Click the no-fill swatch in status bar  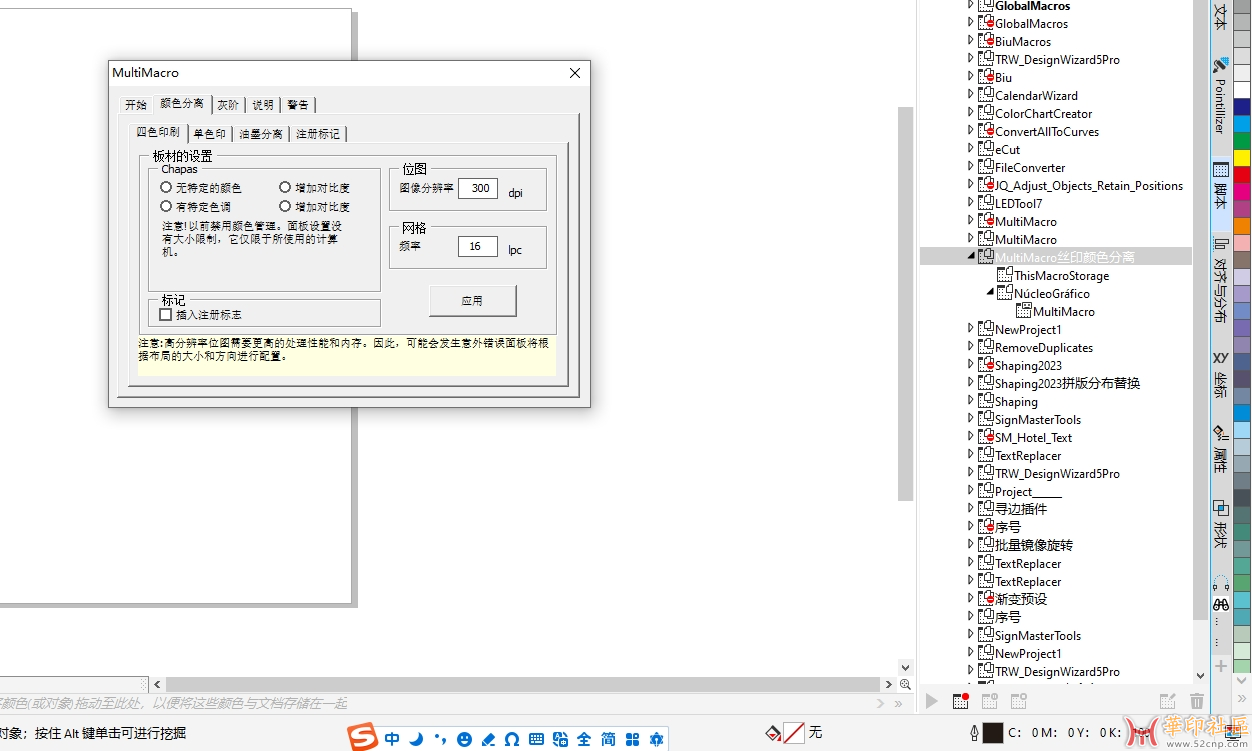pos(794,733)
